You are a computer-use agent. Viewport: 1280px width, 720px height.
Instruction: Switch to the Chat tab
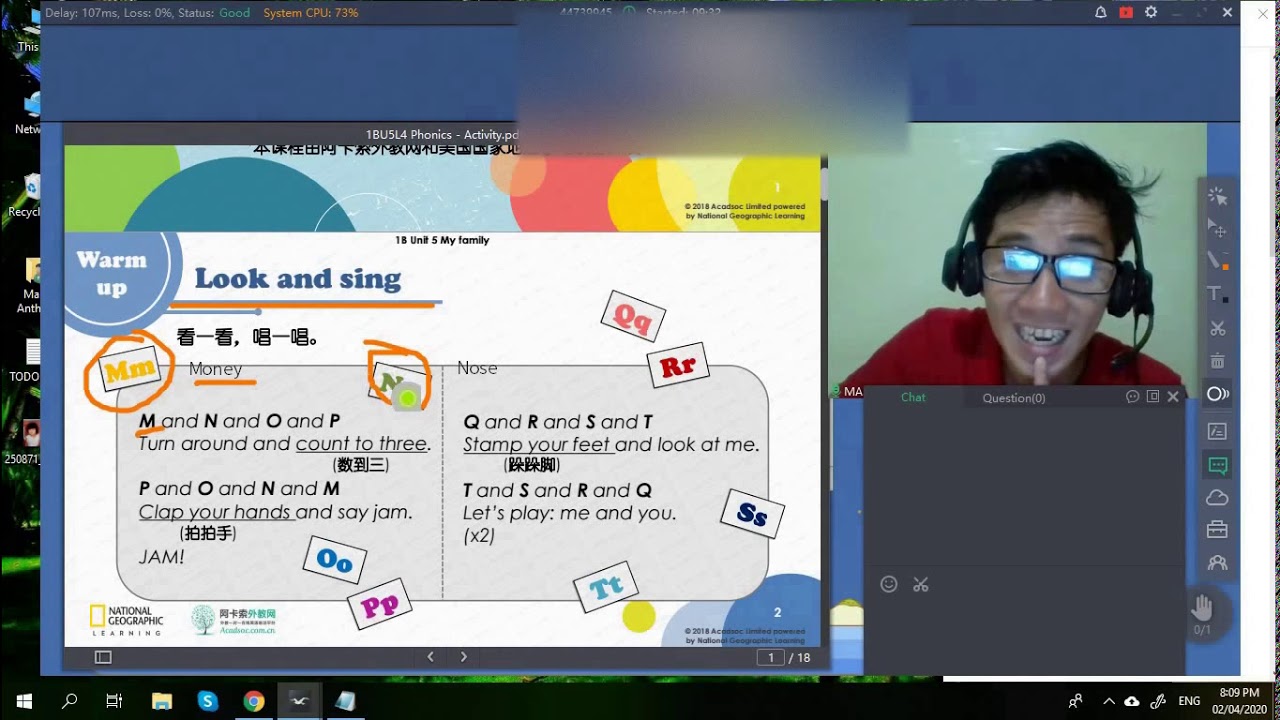tap(913, 397)
